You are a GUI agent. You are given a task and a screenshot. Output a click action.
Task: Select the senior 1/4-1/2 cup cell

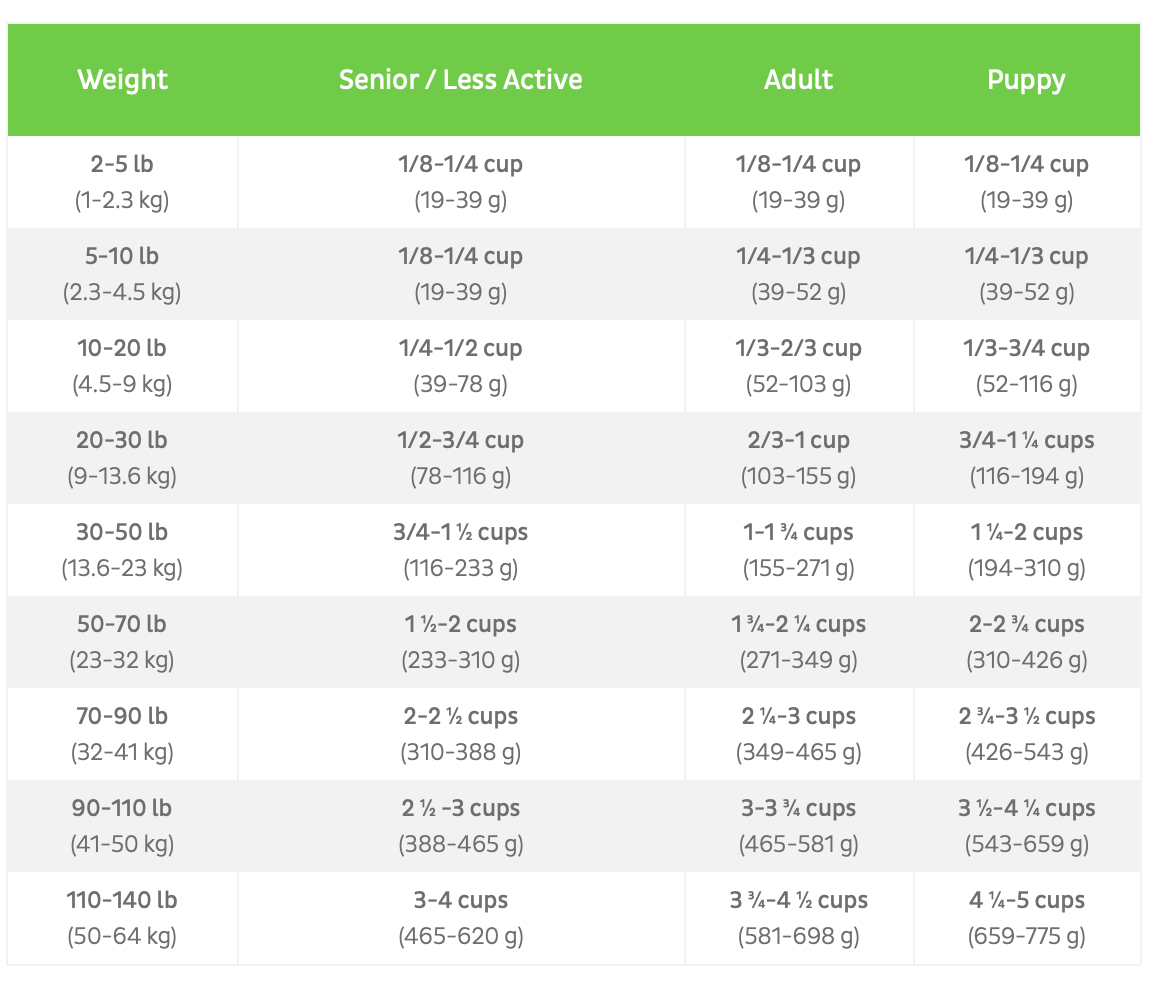pyautogui.click(x=460, y=366)
